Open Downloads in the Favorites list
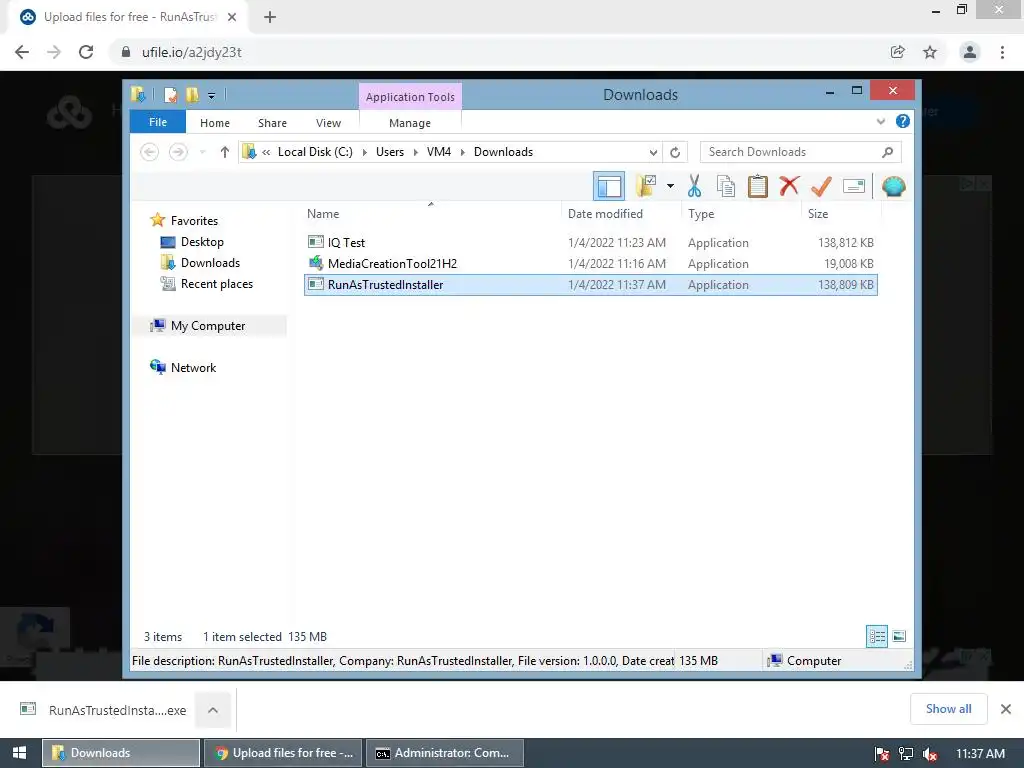1024x768 pixels. point(210,263)
